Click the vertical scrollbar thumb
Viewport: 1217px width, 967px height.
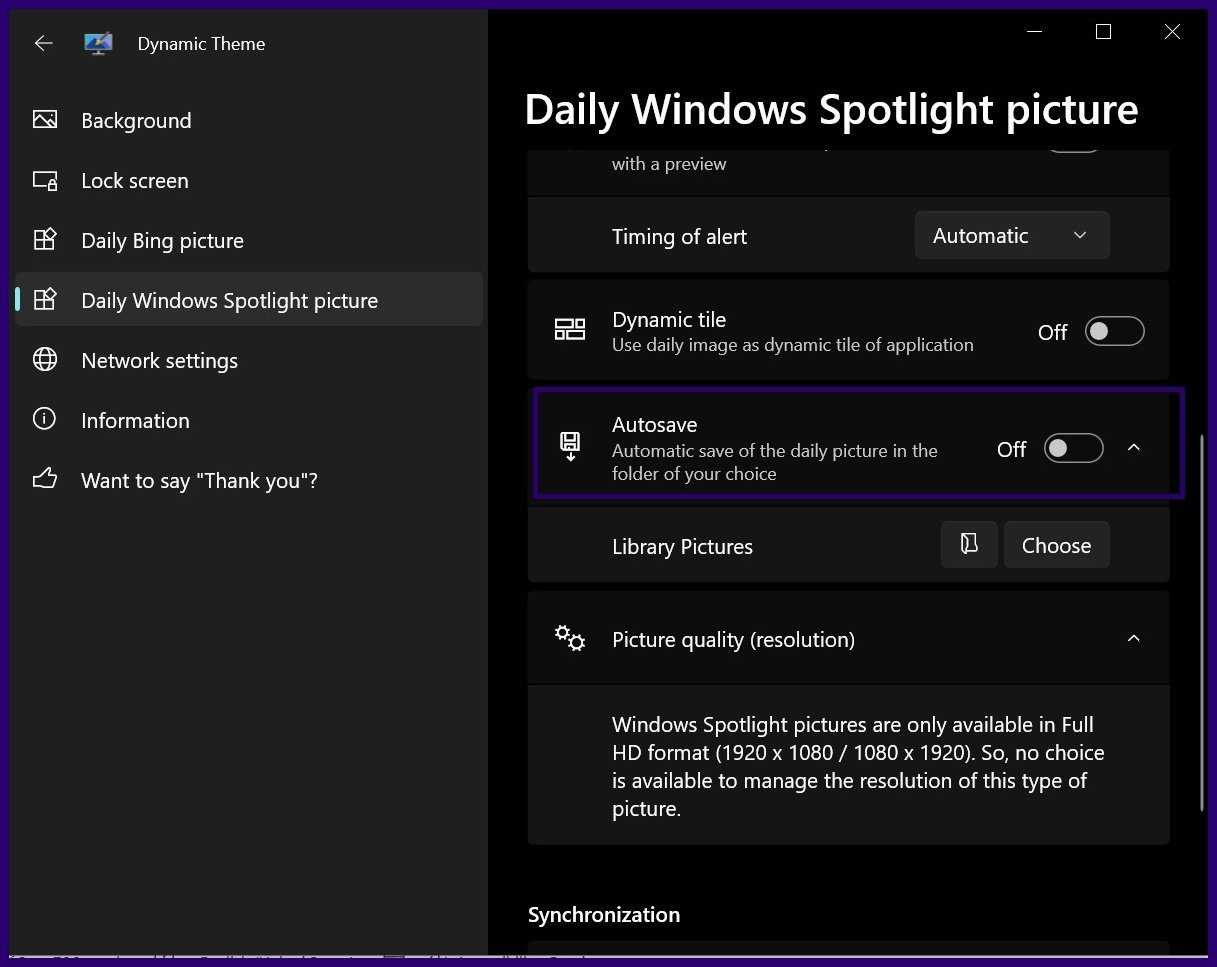(1202, 620)
